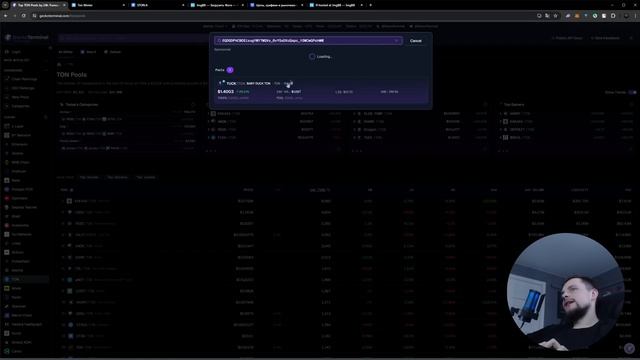Clear the search field with the X icon

point(396,41)
